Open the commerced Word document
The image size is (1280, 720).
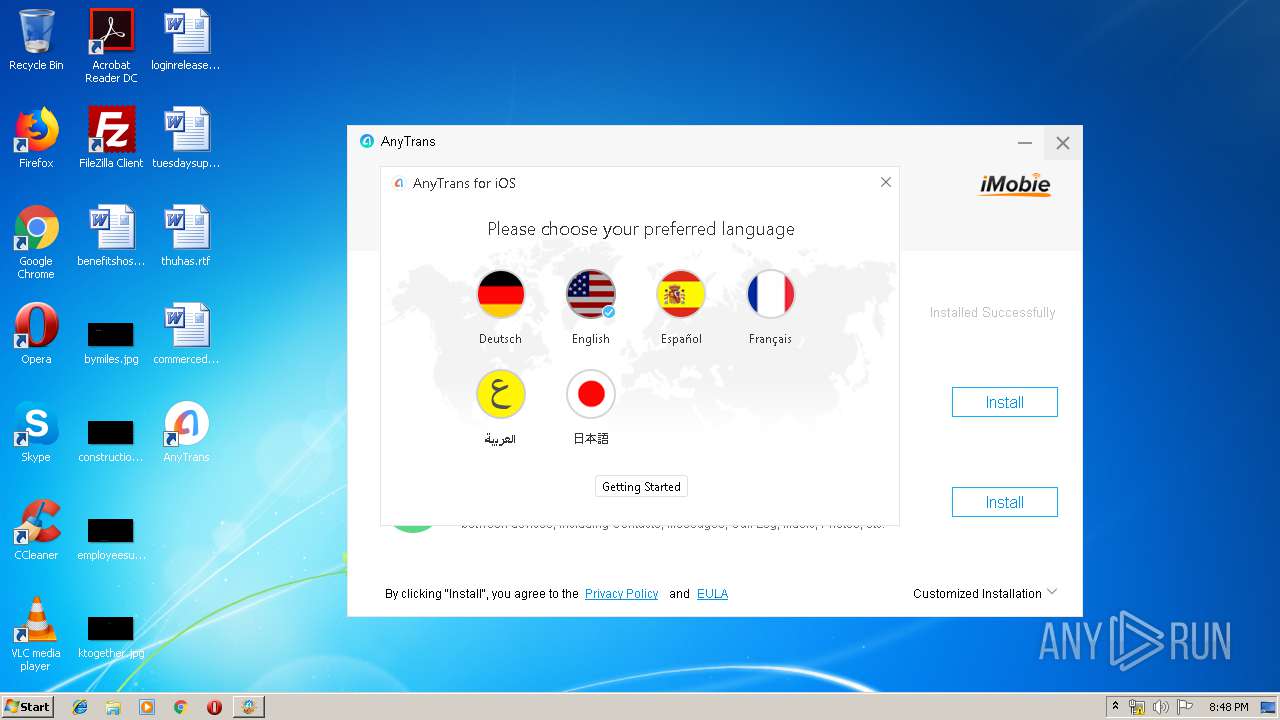pyautogui.click(x=186, y=335)
